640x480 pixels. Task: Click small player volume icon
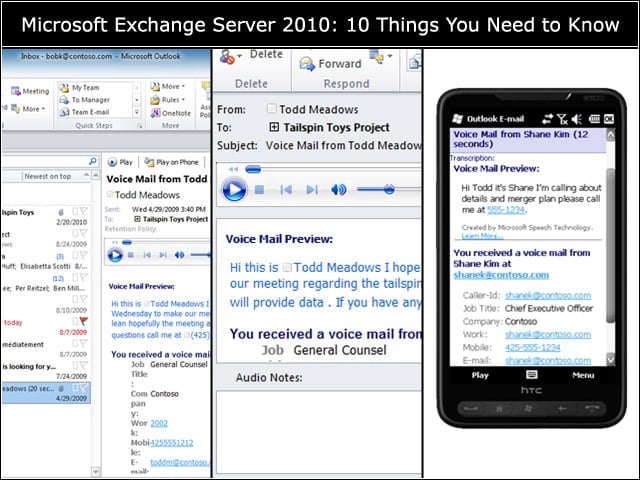179,255
